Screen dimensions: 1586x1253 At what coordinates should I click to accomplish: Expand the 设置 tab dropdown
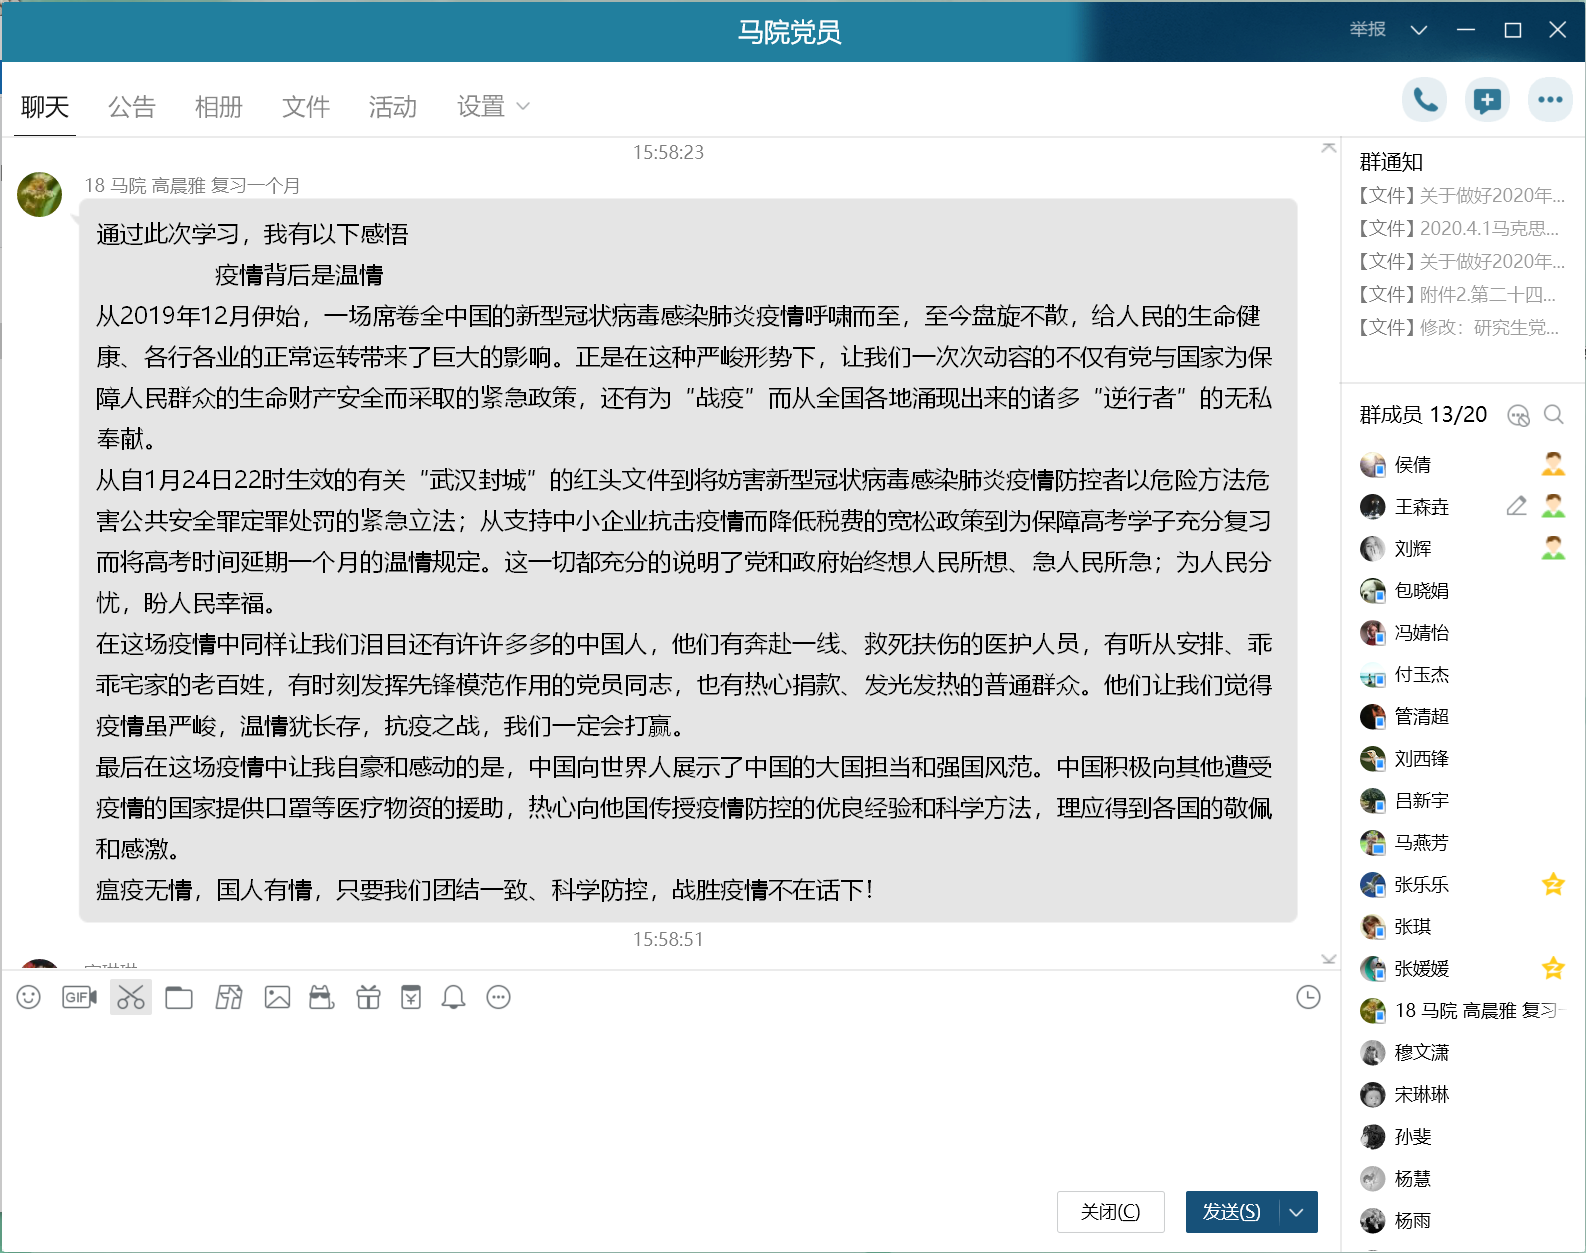point(493,107)
